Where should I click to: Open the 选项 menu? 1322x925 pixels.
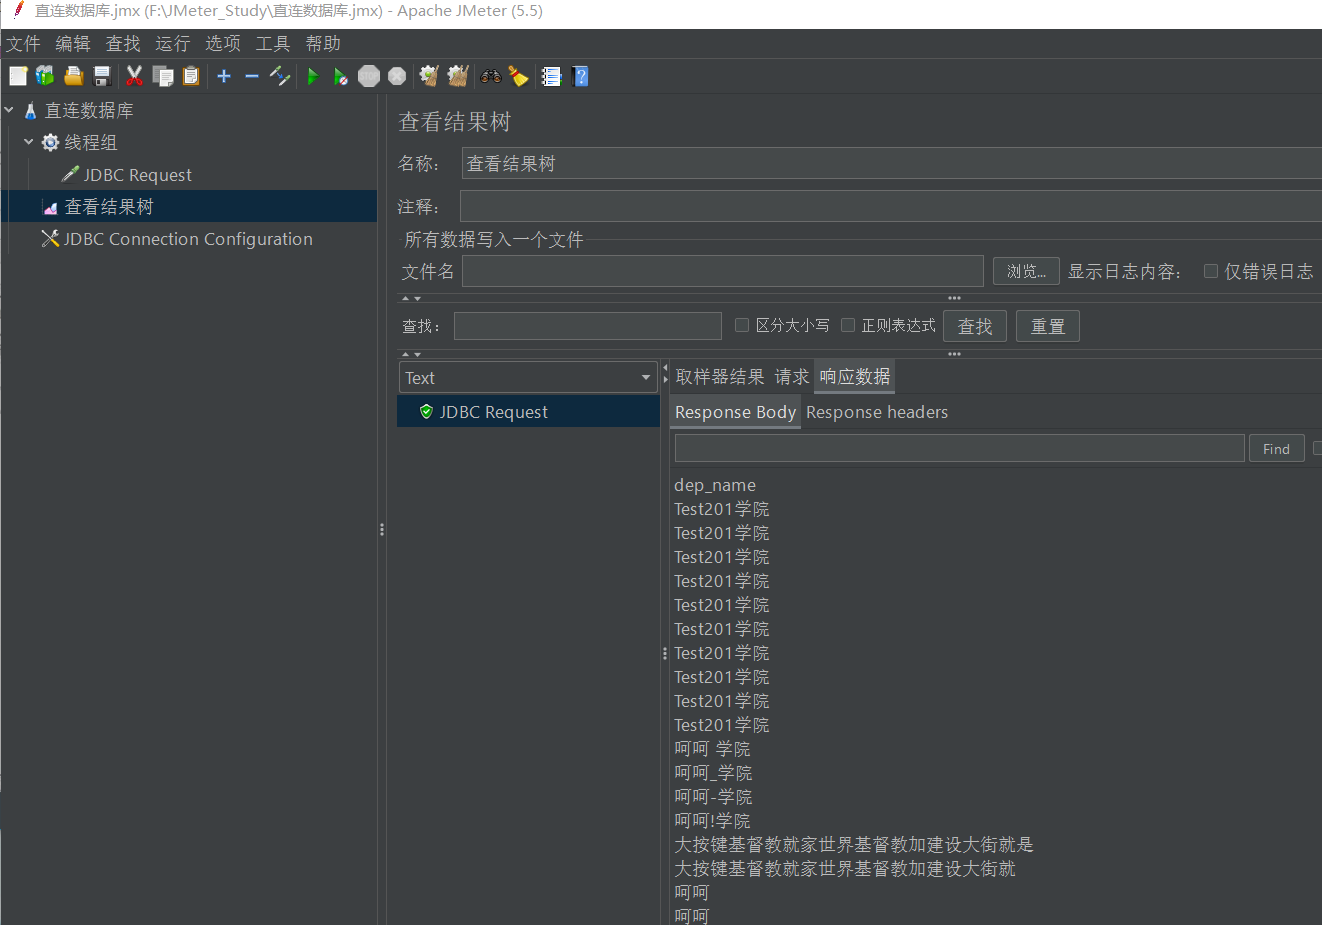223,43
